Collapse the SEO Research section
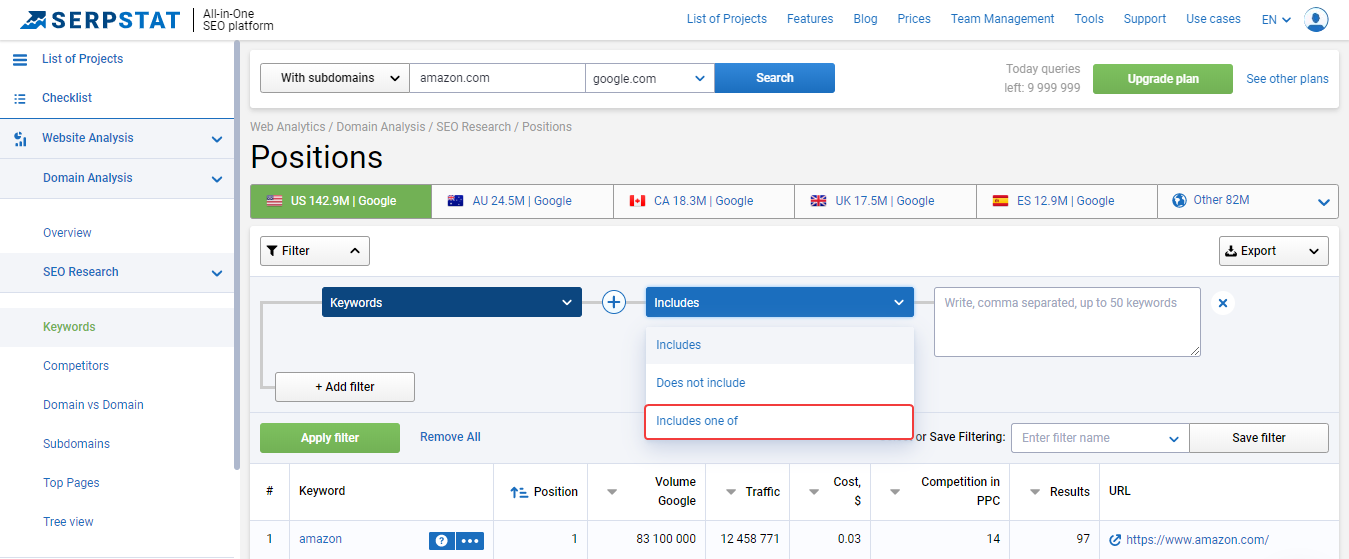1349x559 pixels. (217, 273)
